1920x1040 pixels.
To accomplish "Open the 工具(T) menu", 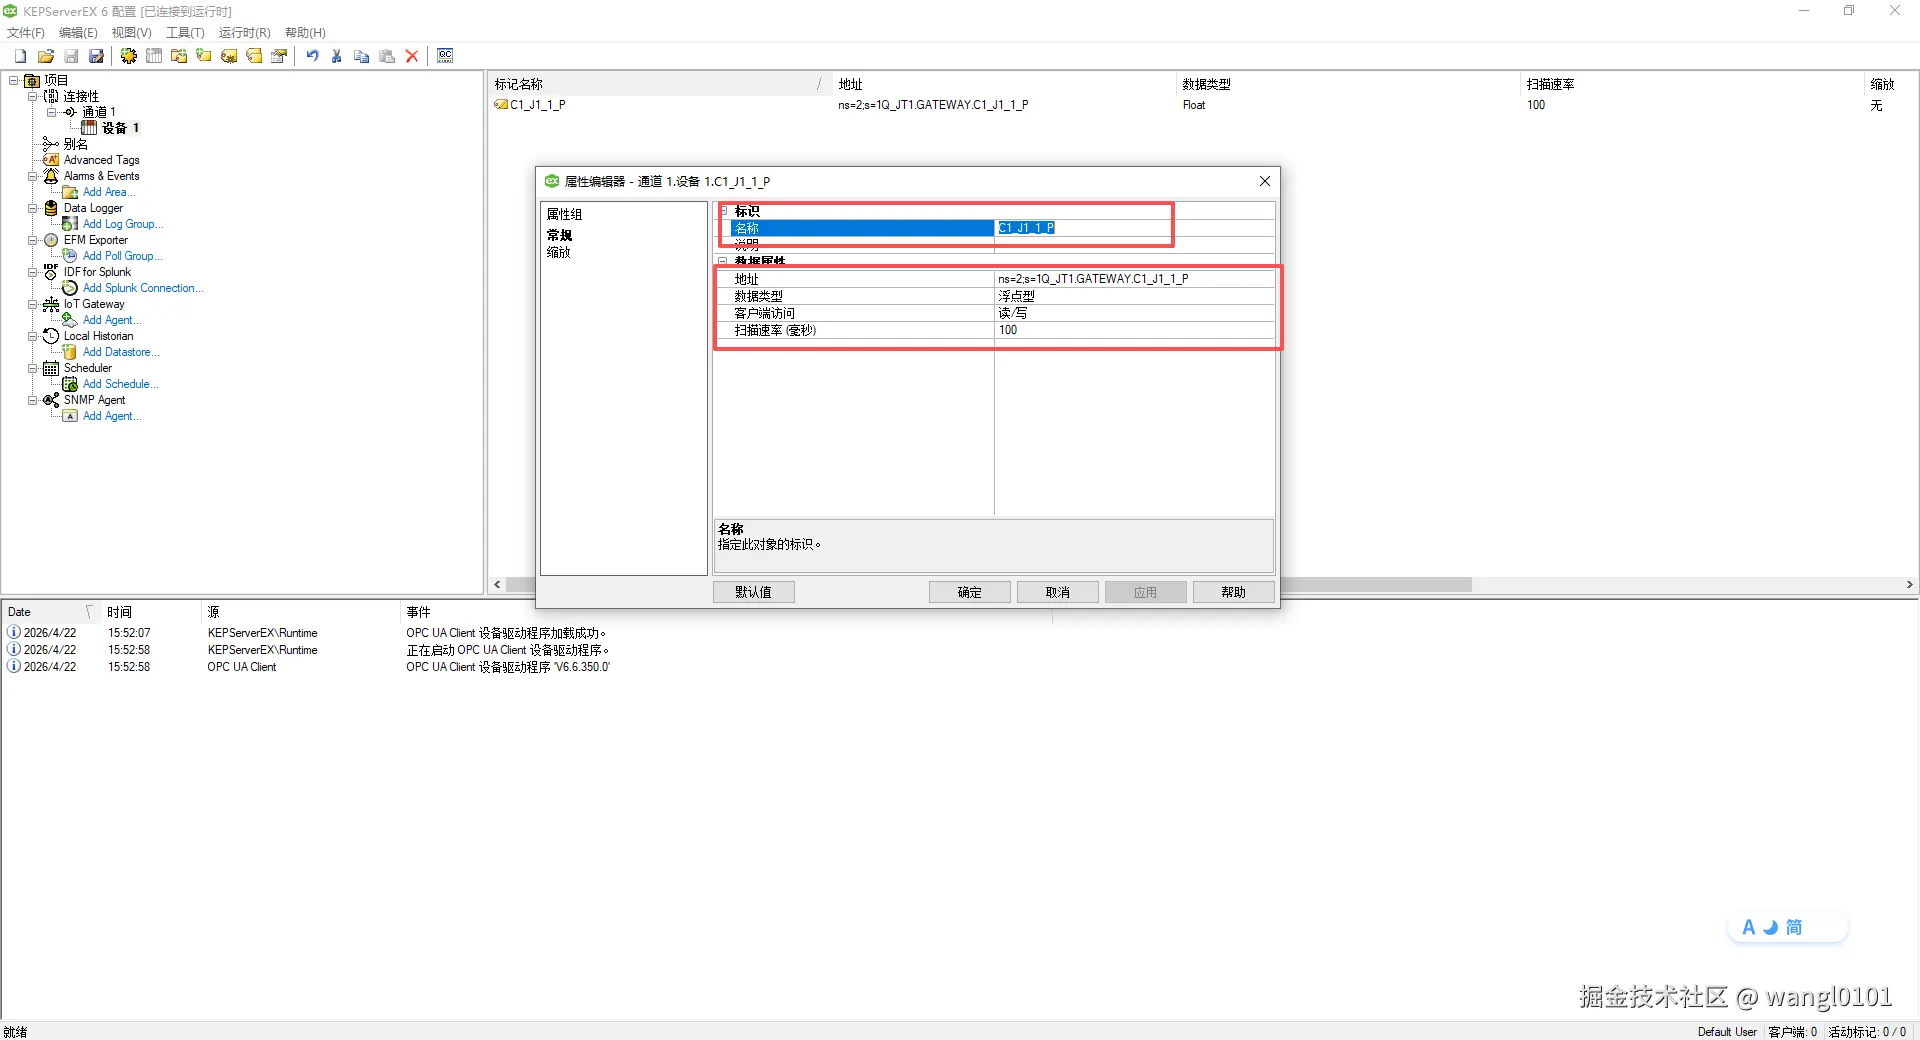I will [x=185, y=33].
